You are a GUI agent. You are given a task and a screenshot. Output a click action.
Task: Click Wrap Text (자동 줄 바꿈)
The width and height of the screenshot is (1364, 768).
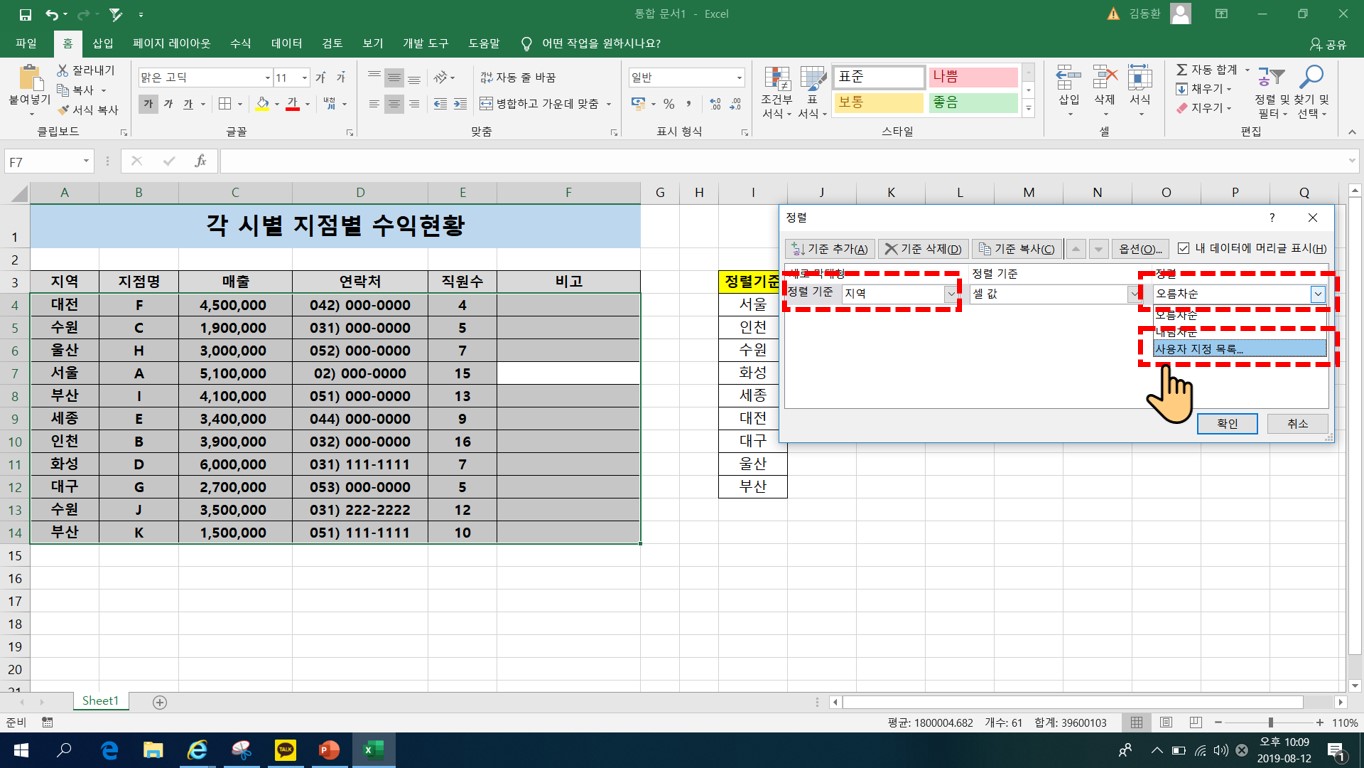point(518,78)
